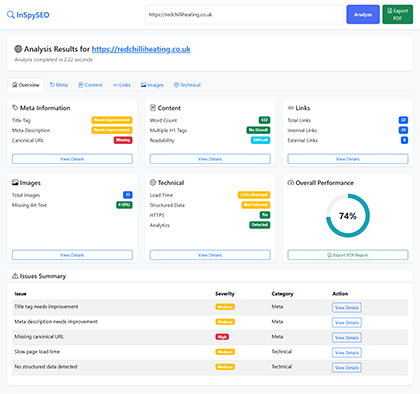Image resolution: width=420 pixels, height=394 pixels.
Task: Click the chain icon beside Links heading
Action: (x=291, y=108)
